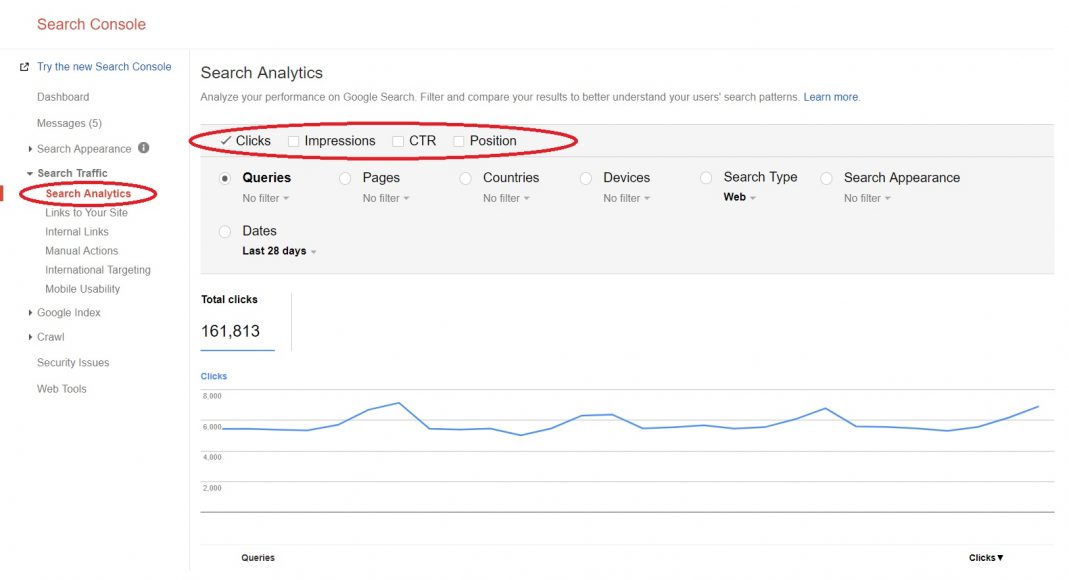Choose the Countries radio option
Image resolution: width=1069 pixels, height=580 pixels.
click(x=465, y=178)
